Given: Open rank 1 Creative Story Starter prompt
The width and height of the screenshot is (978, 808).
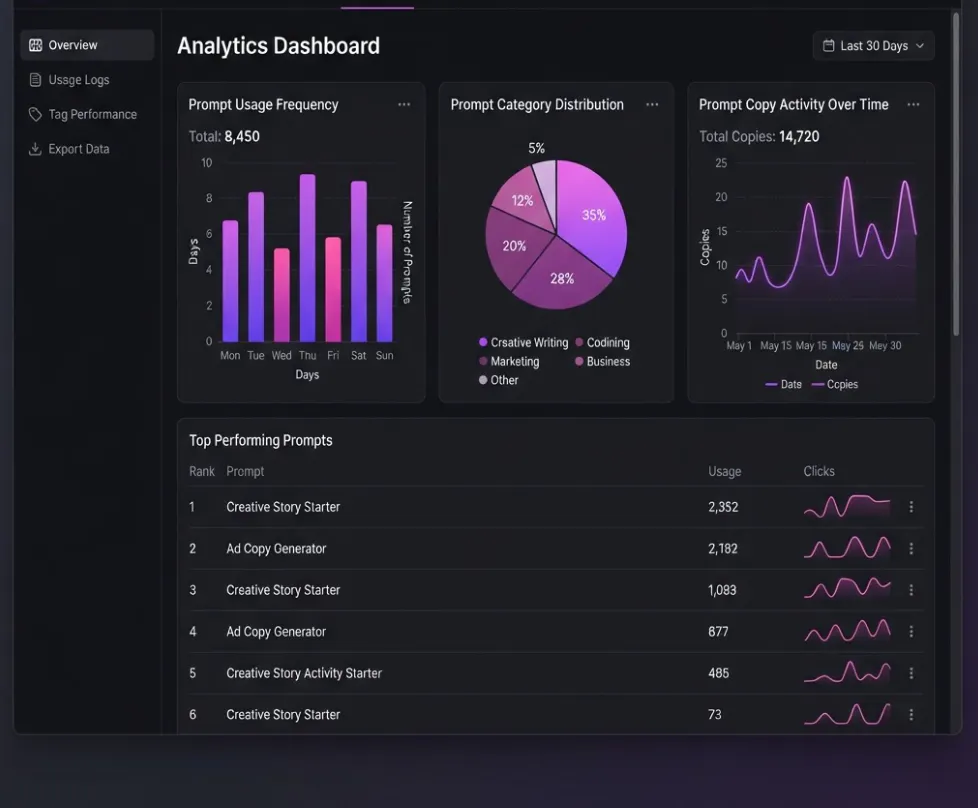Looking at the screenshot, I should [283, 507].
